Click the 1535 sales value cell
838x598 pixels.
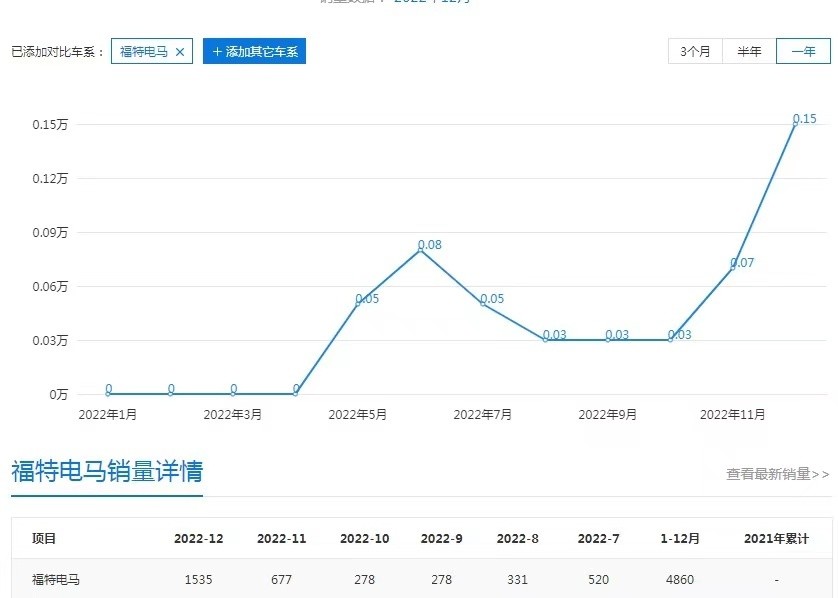pyautogui.click(x=198, y=579)
